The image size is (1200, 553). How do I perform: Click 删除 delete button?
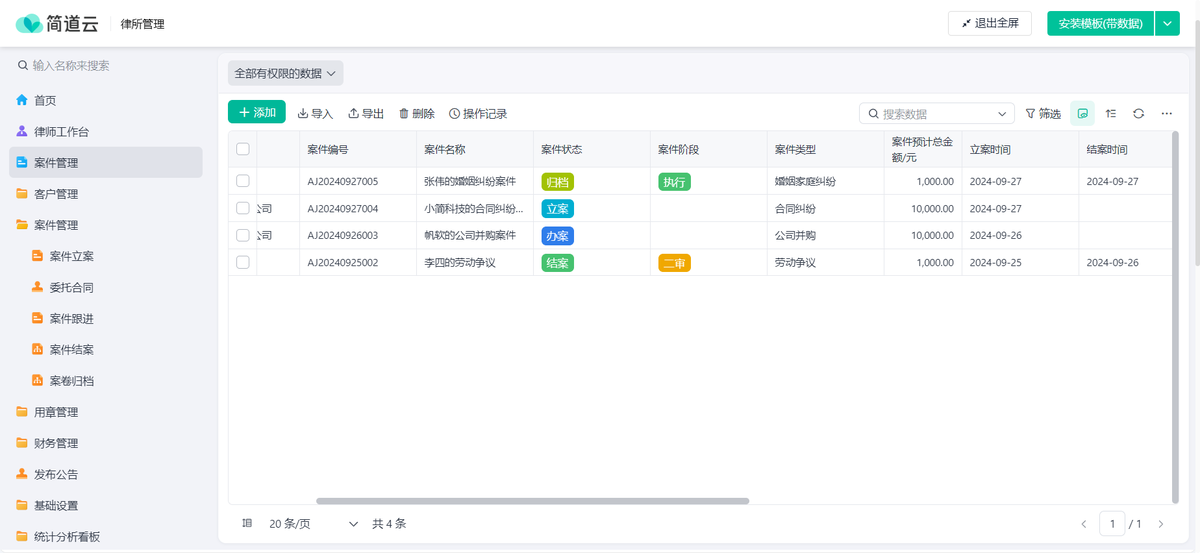coord(416,113)
